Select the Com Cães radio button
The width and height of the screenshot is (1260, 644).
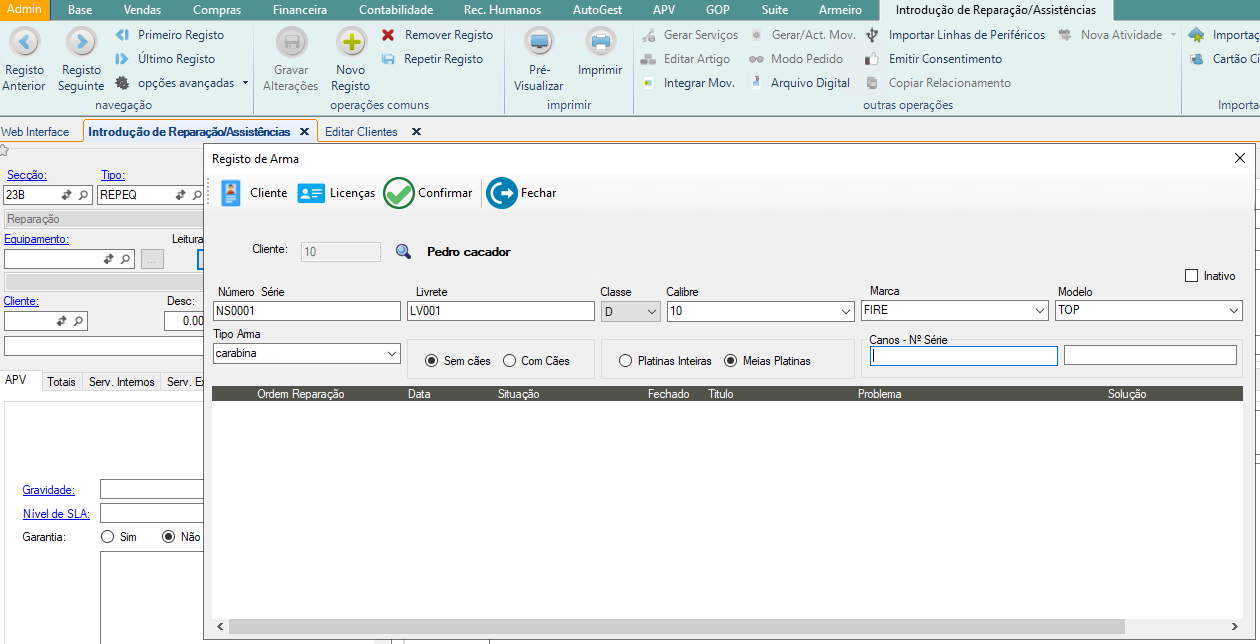pyautogui.click(x=510, y=361)
